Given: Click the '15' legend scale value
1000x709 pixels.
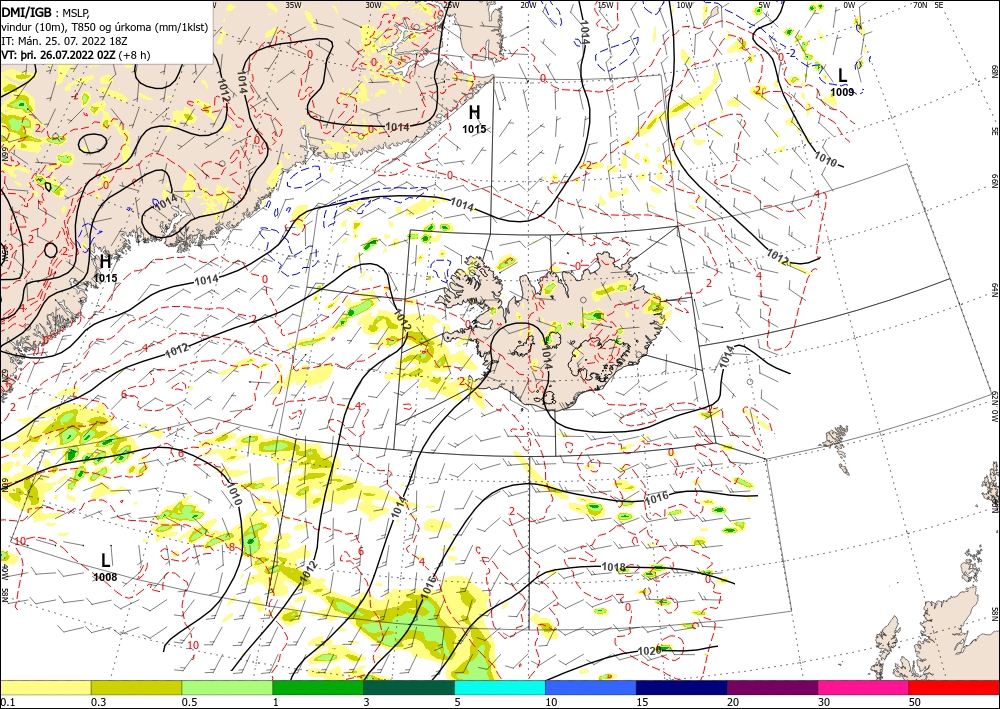Looking at the screenshot, I should coord(642,702).
